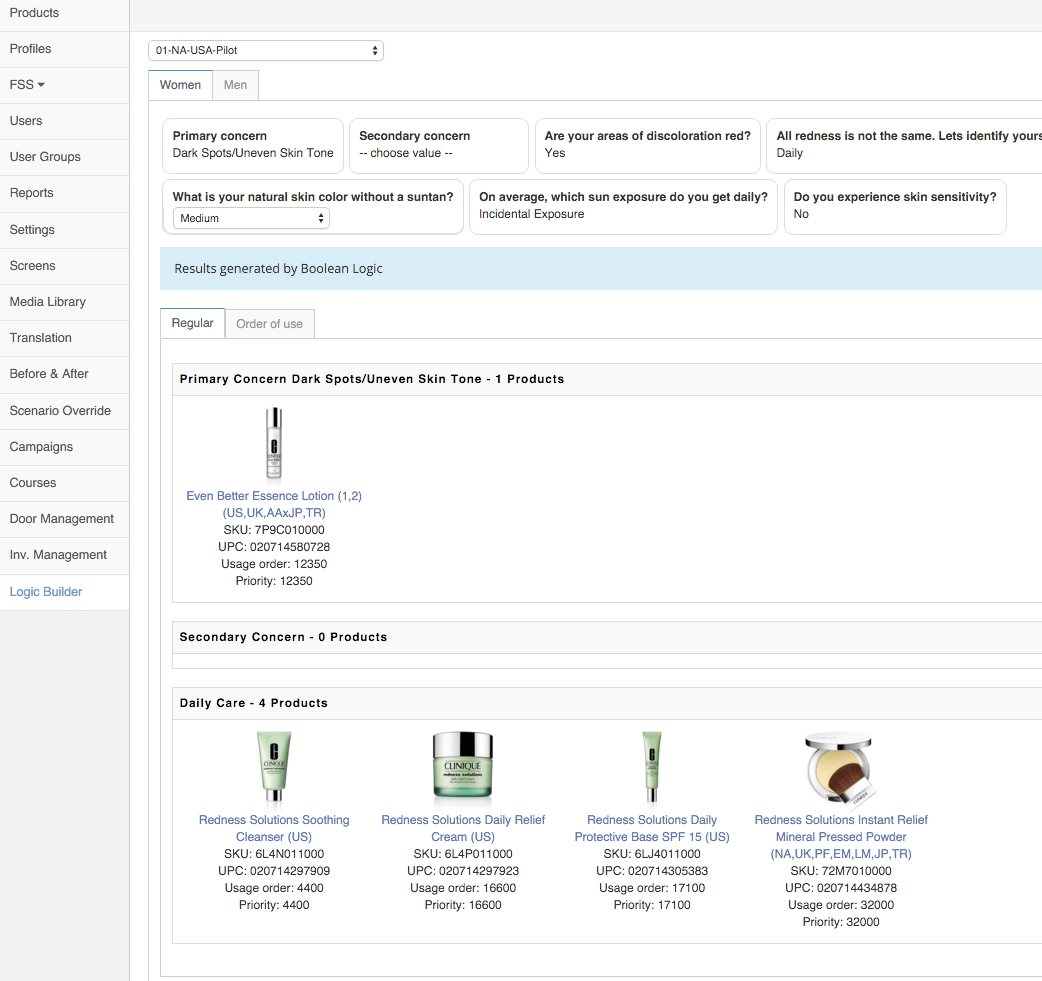Click the Daily Care - 4 Products header
Image resolution: width=1042 pixels, height=981 pixels.
pyautogui.click(x=607, y=703)
